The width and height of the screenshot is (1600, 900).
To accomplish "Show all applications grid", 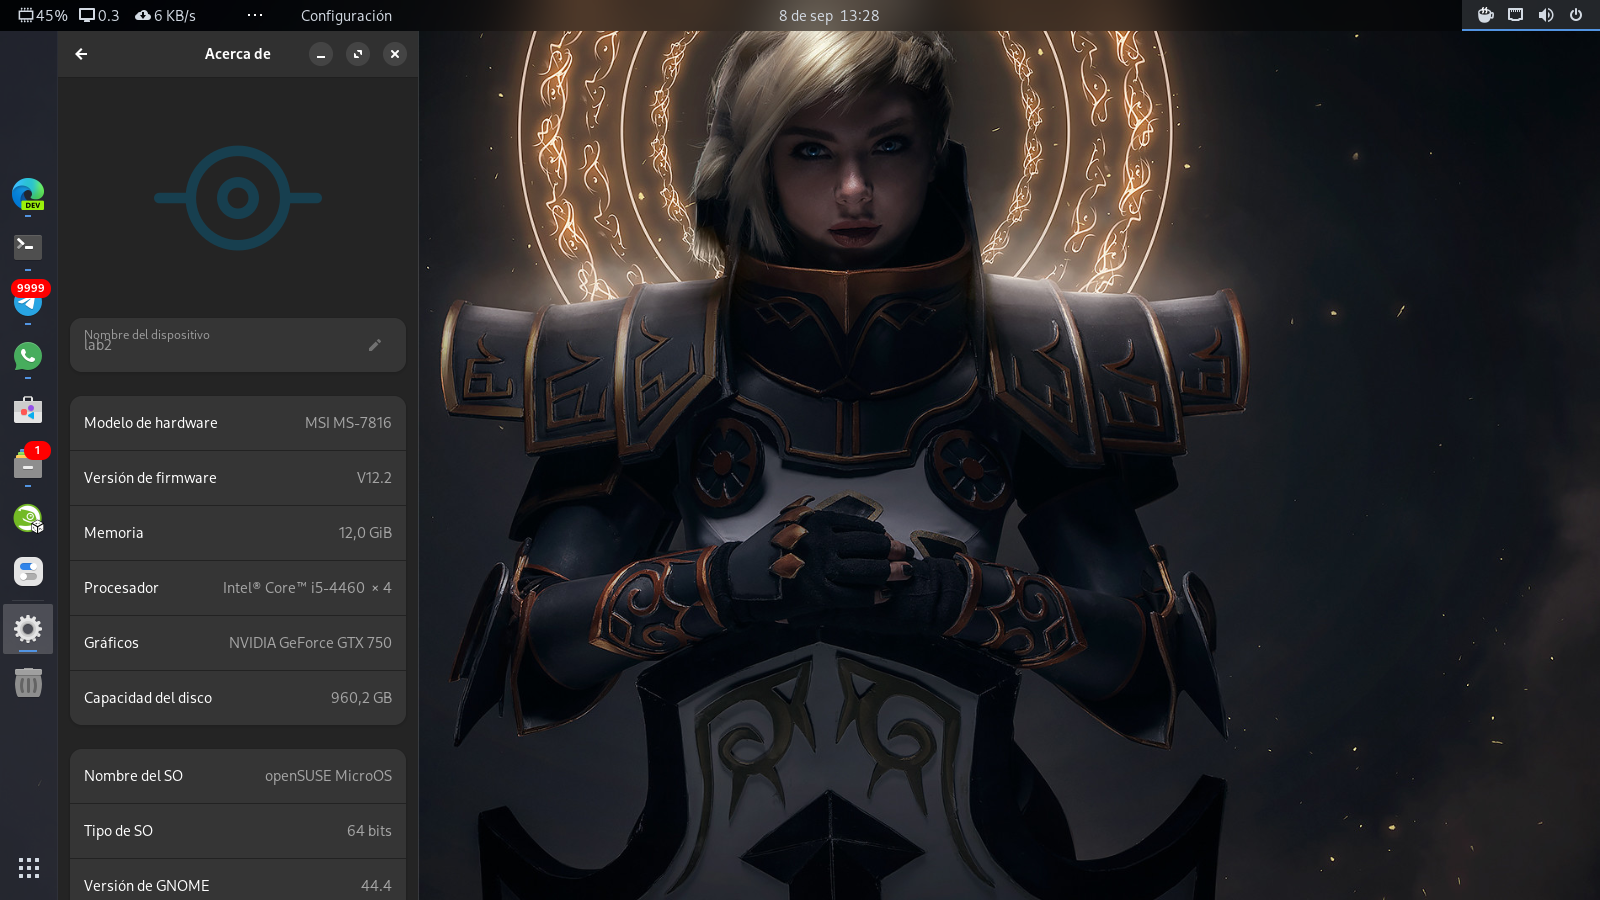I will pyautogui.click(x=29, y=868).
